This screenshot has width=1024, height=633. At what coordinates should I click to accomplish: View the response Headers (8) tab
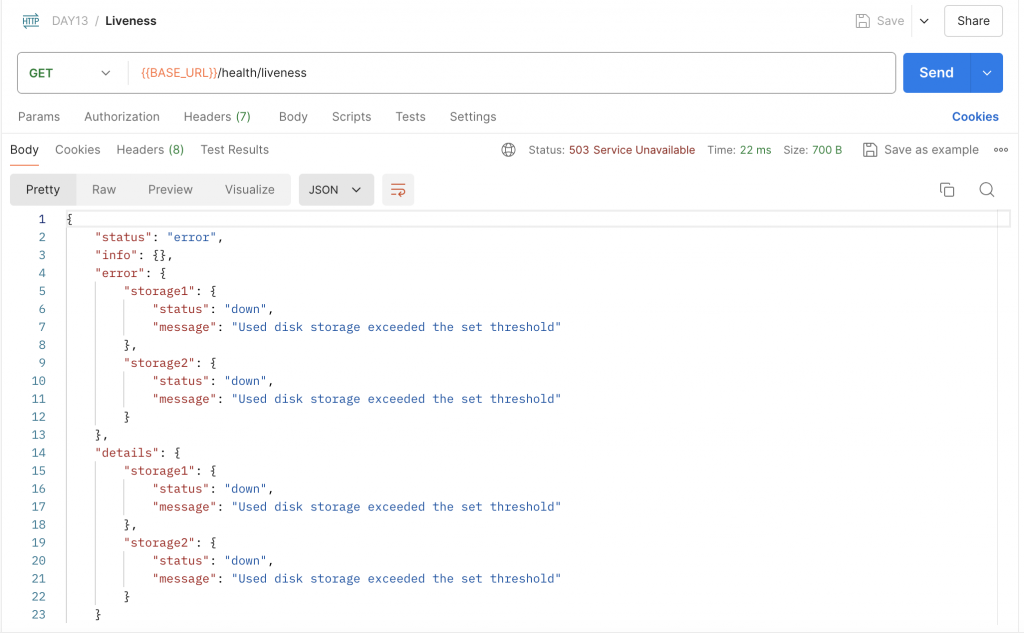pos(150,150)
